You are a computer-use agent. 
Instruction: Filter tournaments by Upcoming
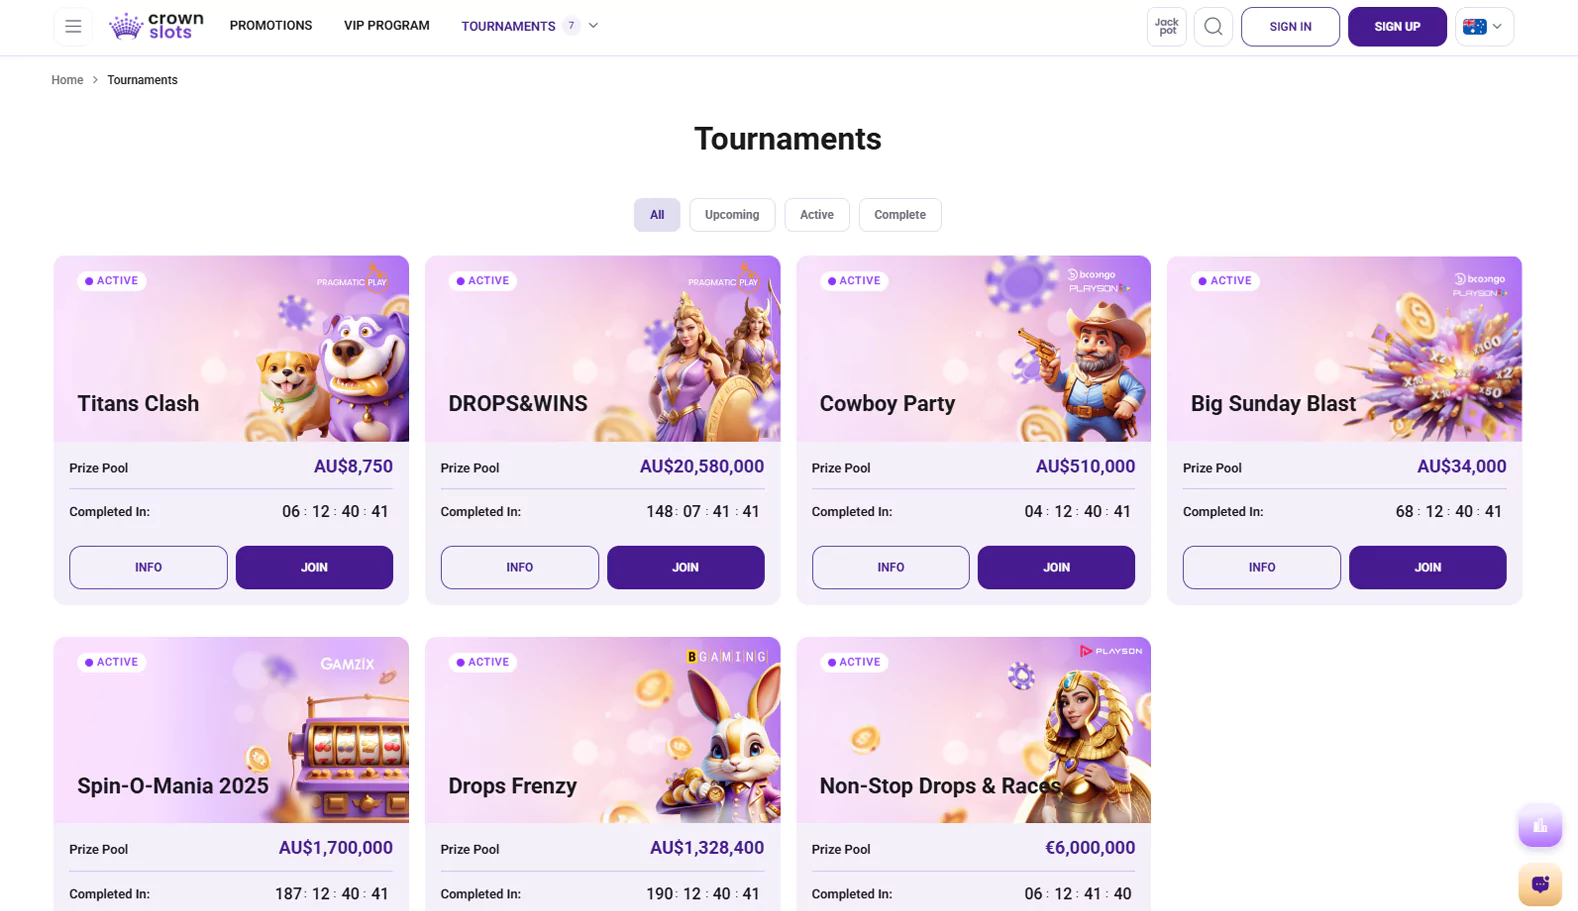point(732,215)
